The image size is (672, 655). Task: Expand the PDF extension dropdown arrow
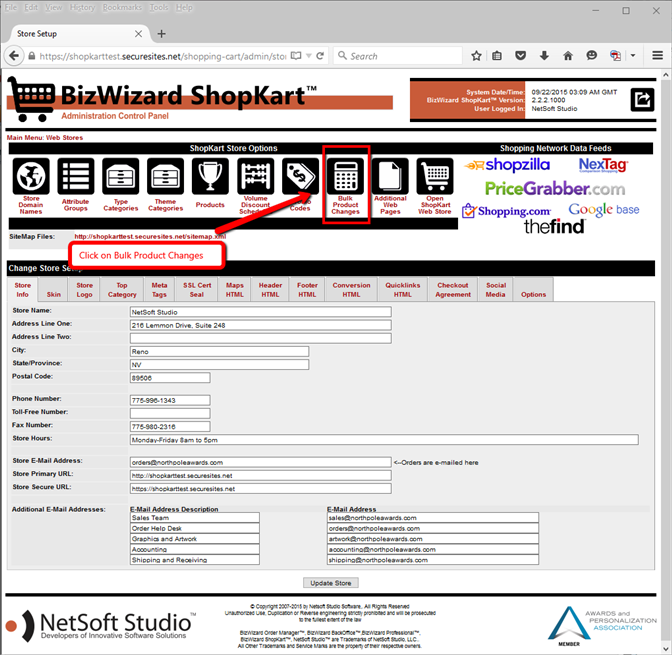pos(633,56)
